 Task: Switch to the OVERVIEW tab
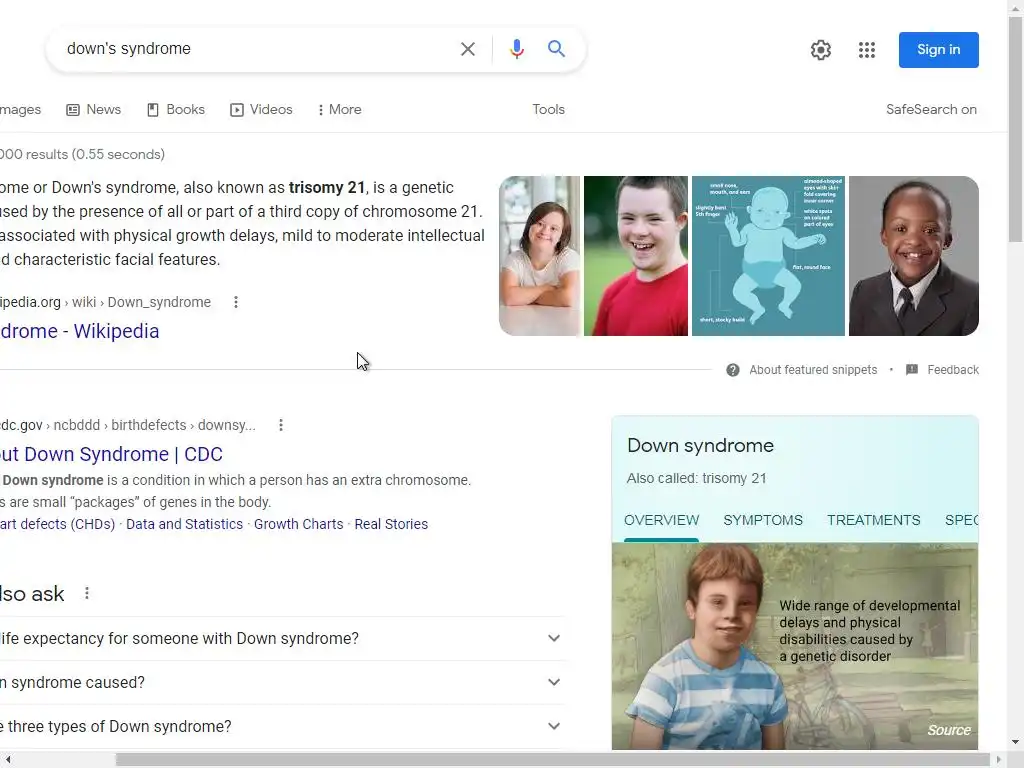(661, 520)
